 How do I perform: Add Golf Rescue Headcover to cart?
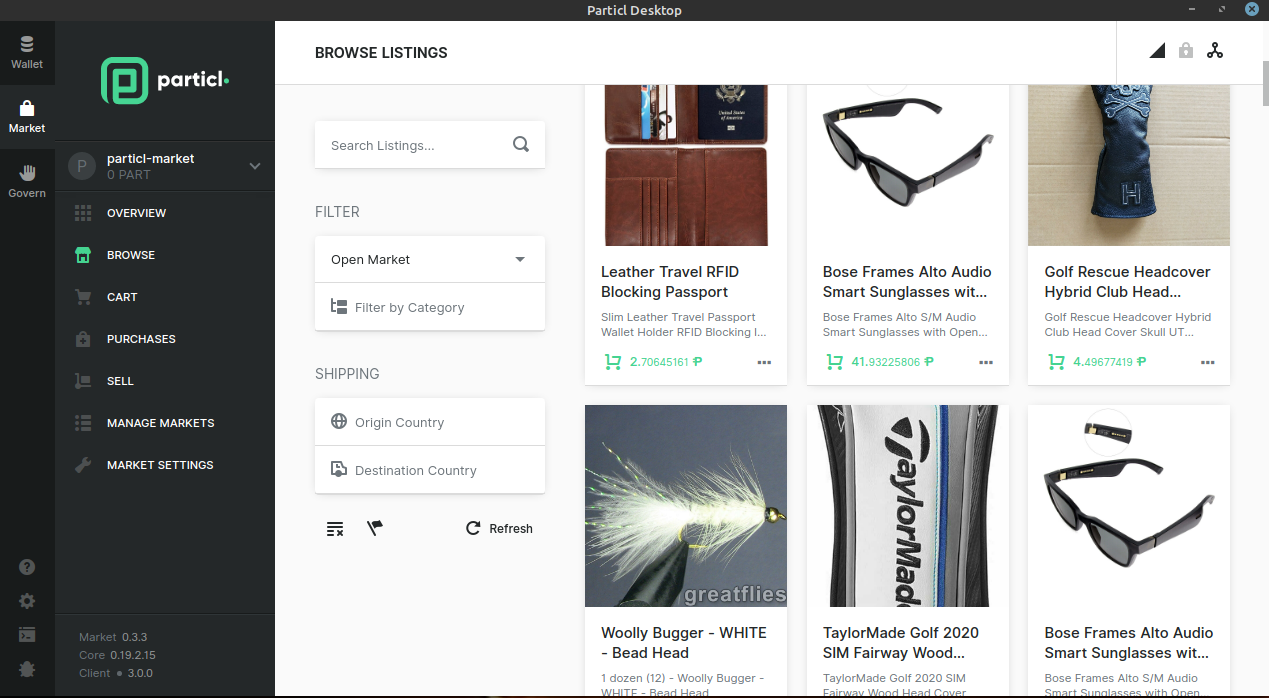click(x=1056, y=362)
